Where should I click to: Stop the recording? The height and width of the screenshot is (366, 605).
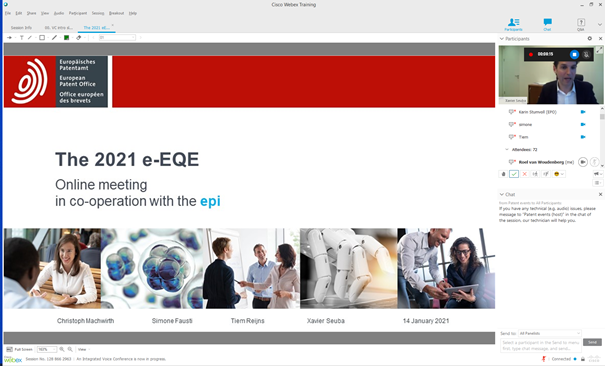[574, 54]
